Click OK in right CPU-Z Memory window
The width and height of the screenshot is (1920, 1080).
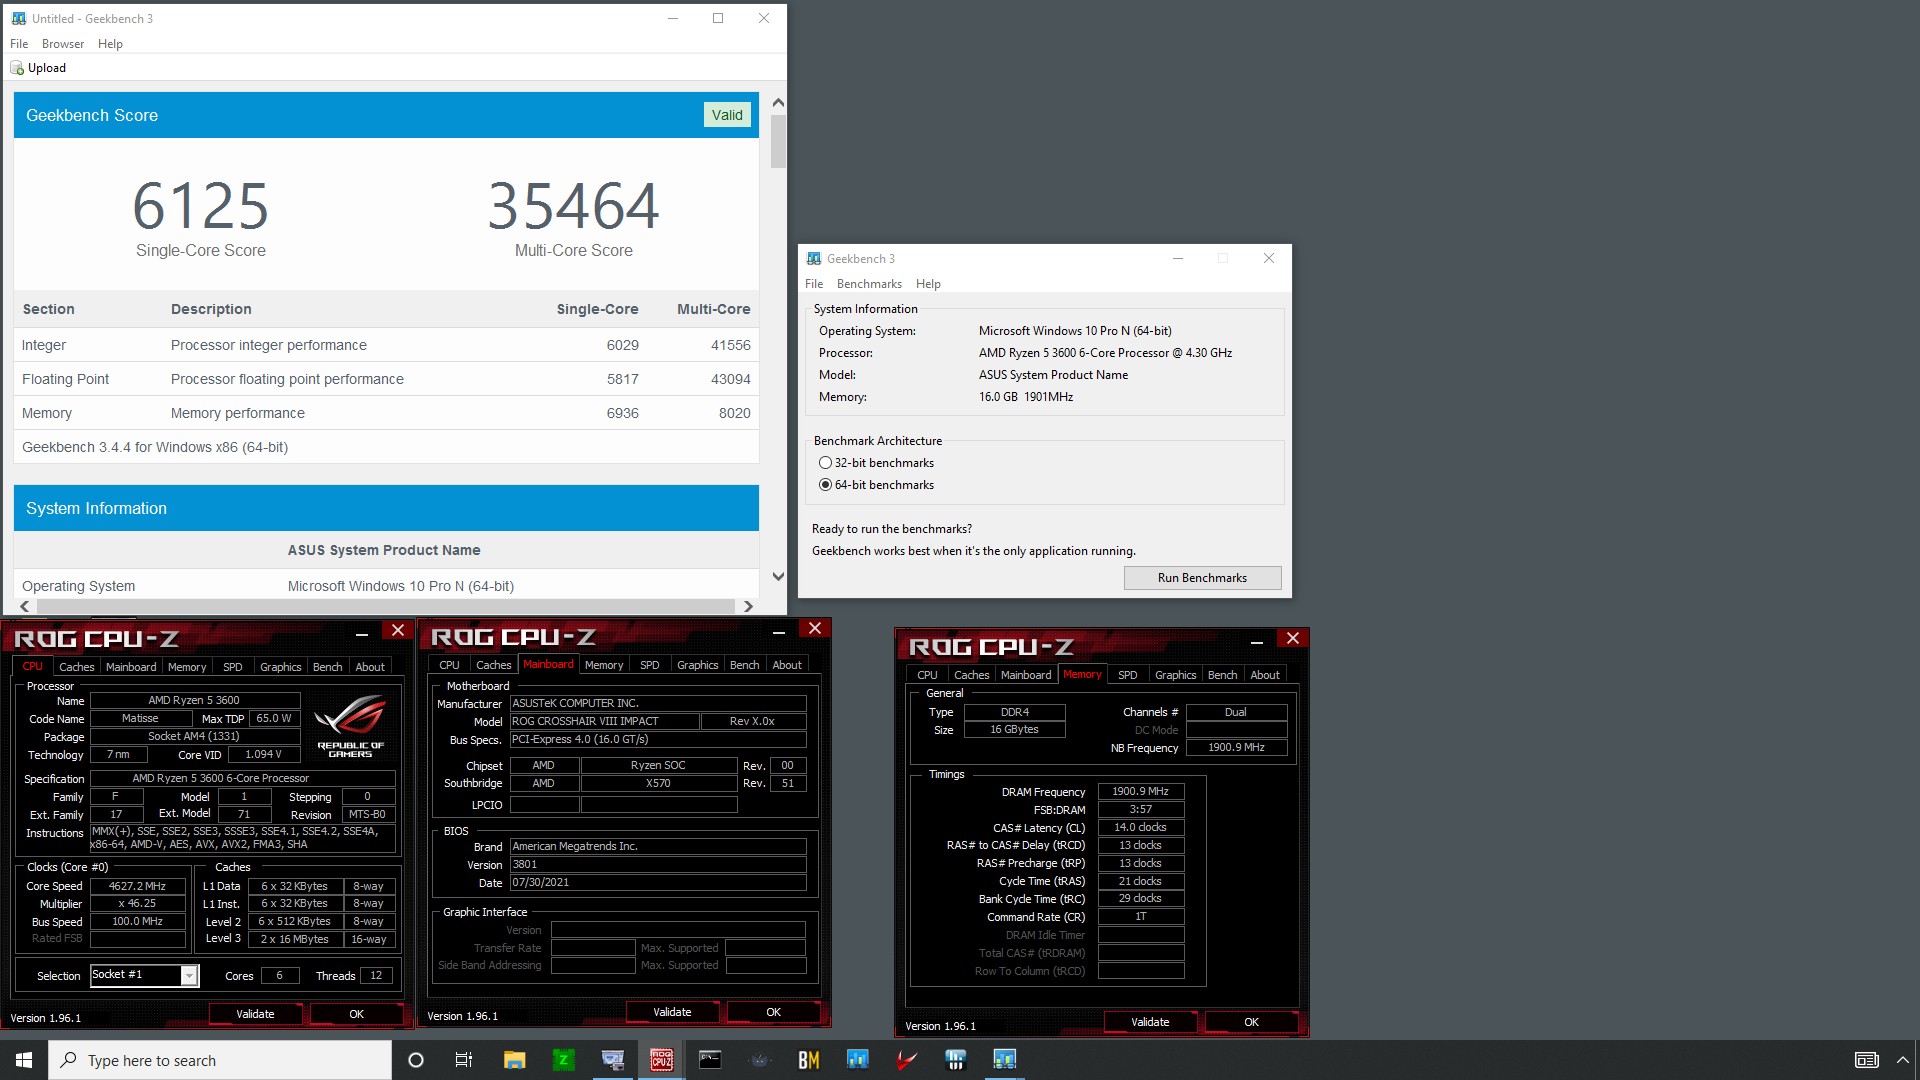click(x=1251, y=1022)
